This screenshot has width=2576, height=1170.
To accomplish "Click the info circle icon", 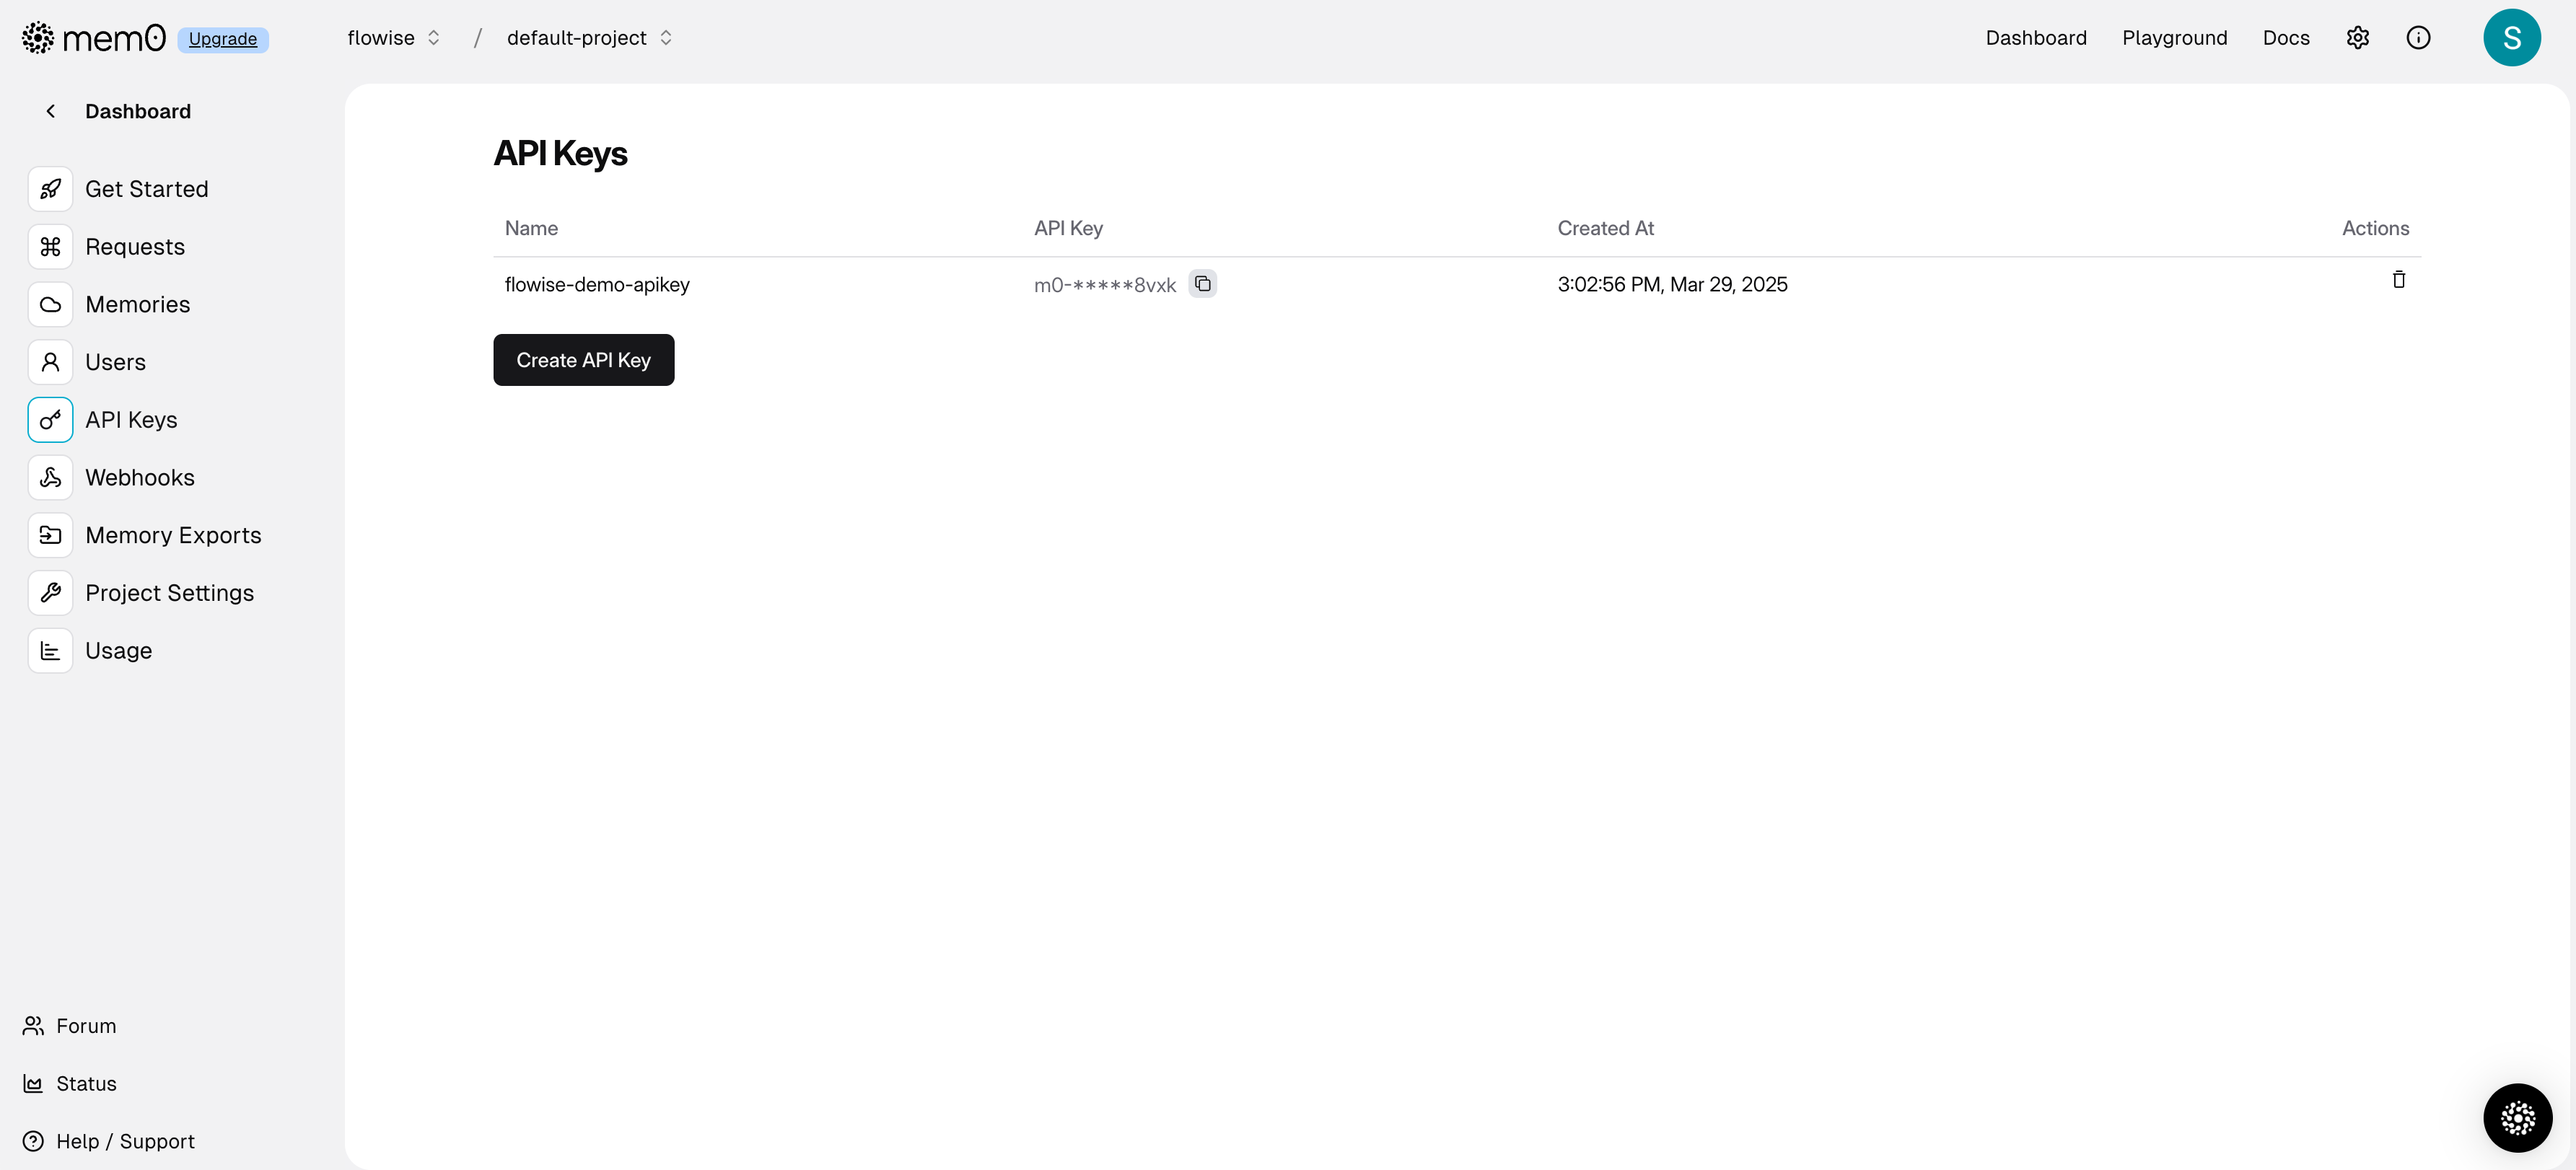I will pyautogui.click(x=2417, y=38).
